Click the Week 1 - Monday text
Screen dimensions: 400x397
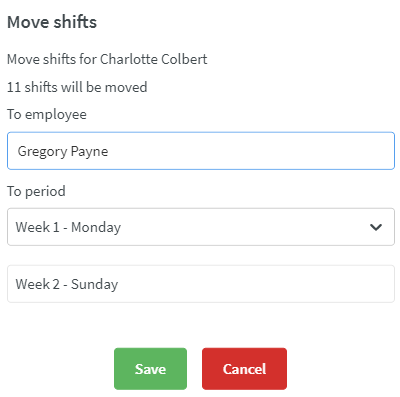68,228
